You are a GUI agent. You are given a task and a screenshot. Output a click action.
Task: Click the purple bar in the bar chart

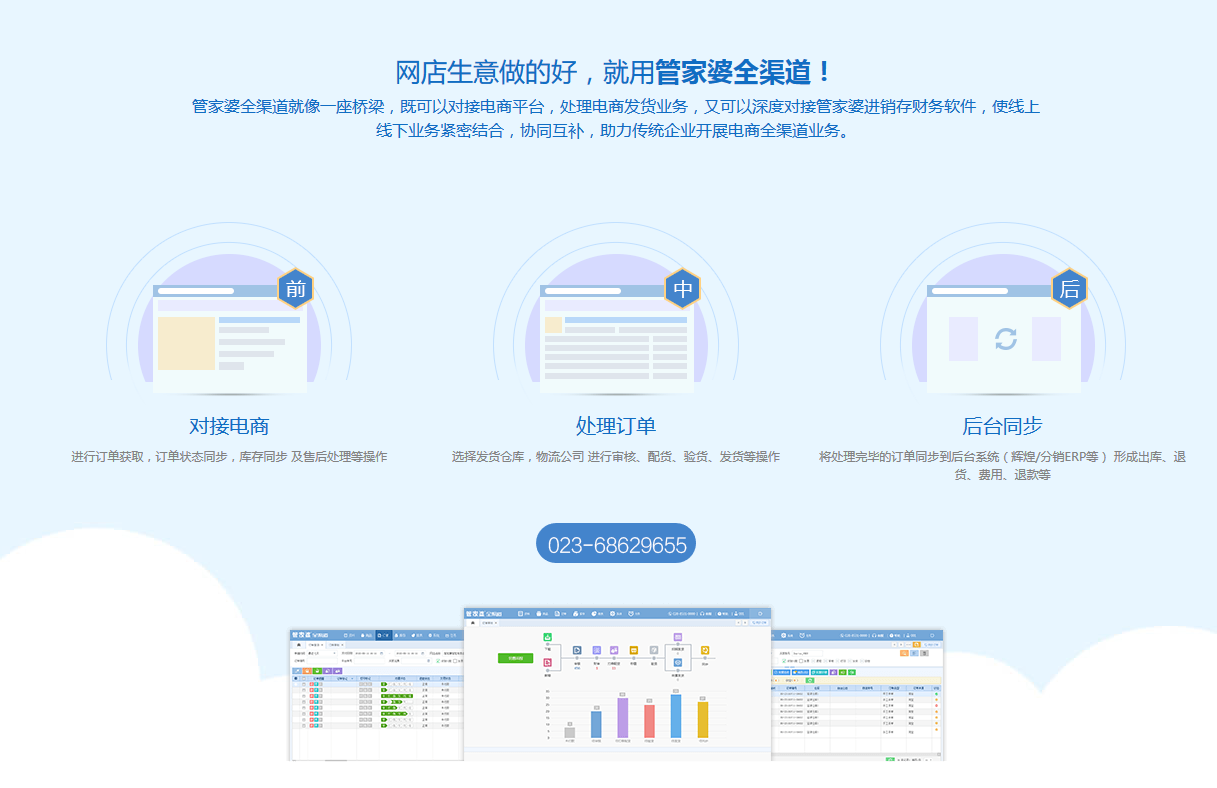tap(622, 717)
